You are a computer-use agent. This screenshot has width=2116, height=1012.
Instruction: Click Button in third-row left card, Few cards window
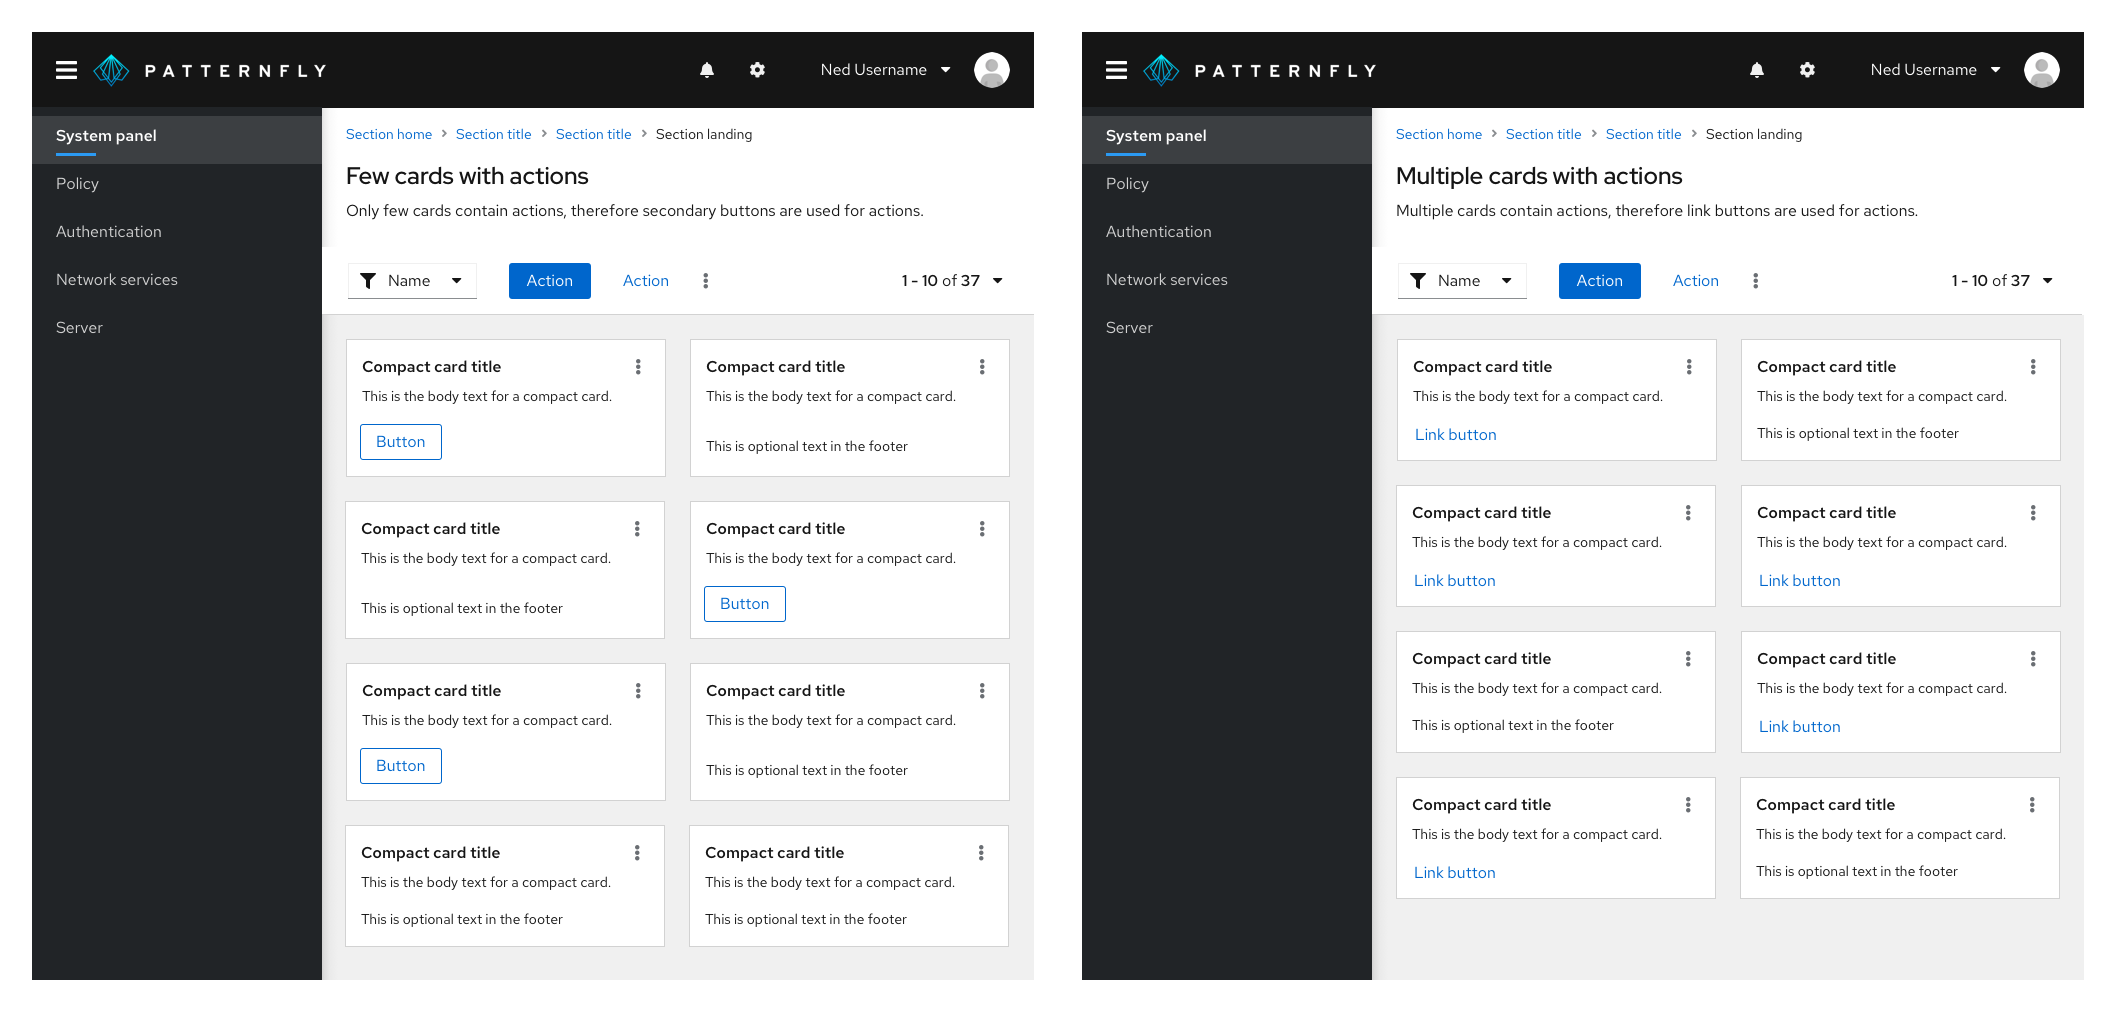(x=401, y=766)
